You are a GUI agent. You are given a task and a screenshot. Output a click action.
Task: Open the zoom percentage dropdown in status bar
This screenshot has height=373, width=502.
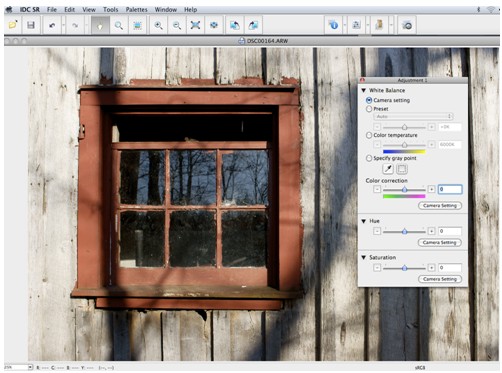(30, 367)
